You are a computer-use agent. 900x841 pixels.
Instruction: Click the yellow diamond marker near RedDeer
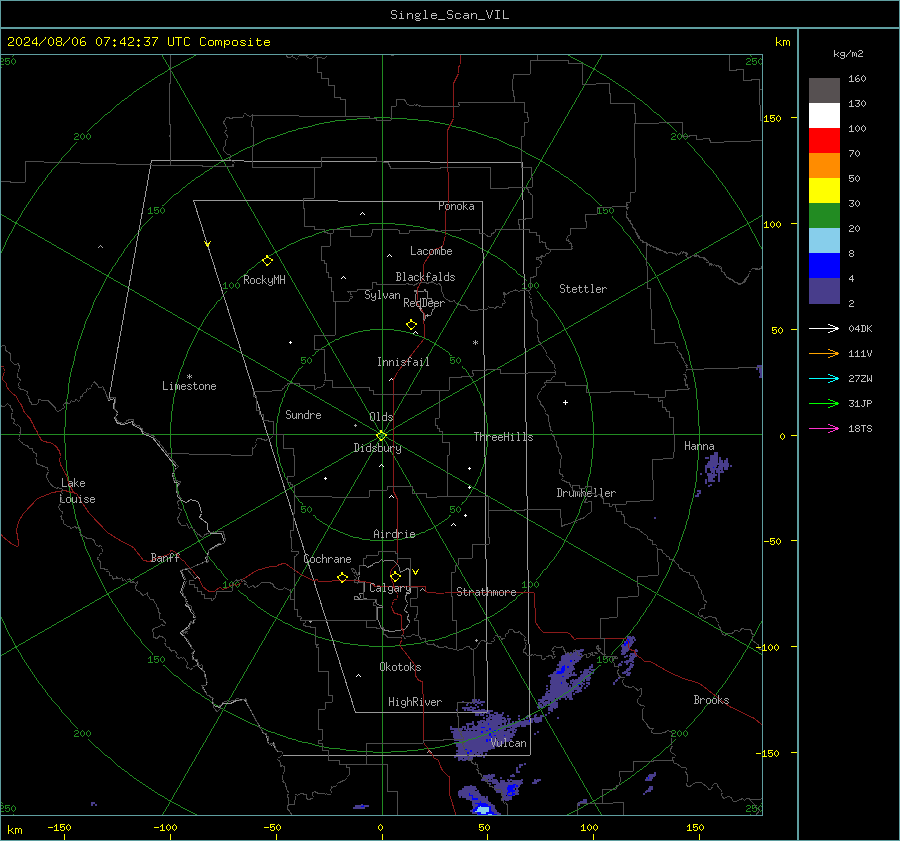(411, 324)
